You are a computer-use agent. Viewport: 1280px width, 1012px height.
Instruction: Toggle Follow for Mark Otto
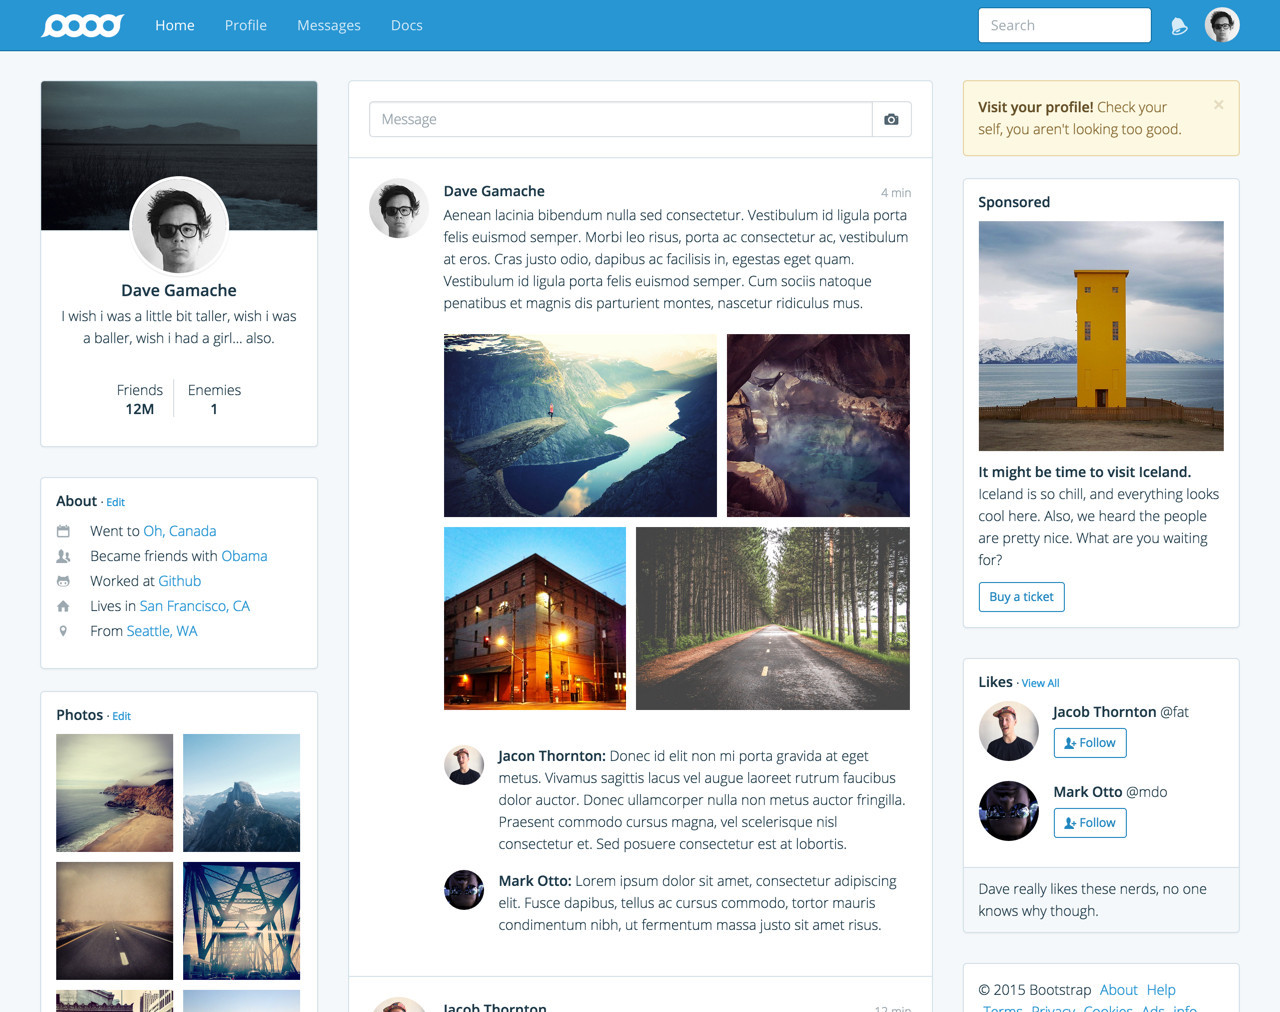(x=1089, y=822)
